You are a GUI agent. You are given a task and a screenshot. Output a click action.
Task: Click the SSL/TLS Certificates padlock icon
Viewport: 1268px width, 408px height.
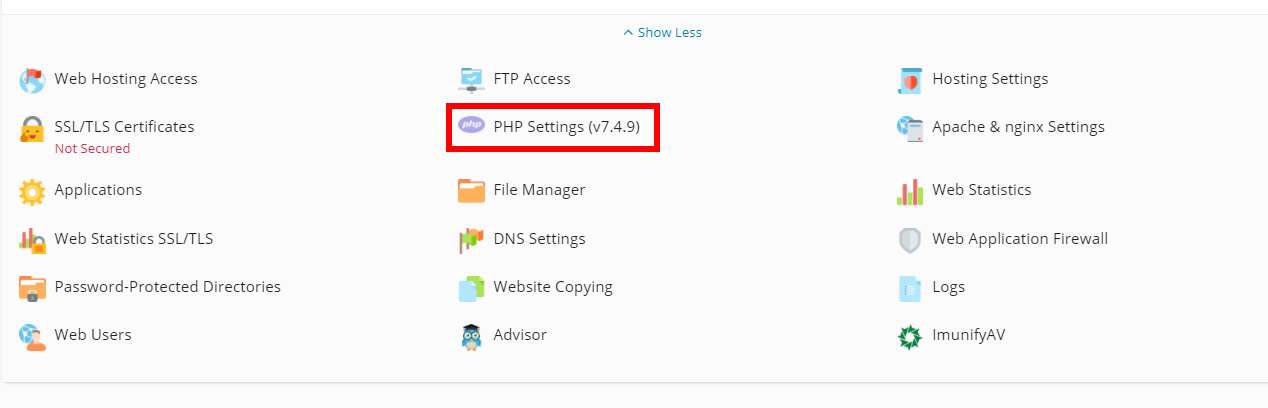coord(32,129)
